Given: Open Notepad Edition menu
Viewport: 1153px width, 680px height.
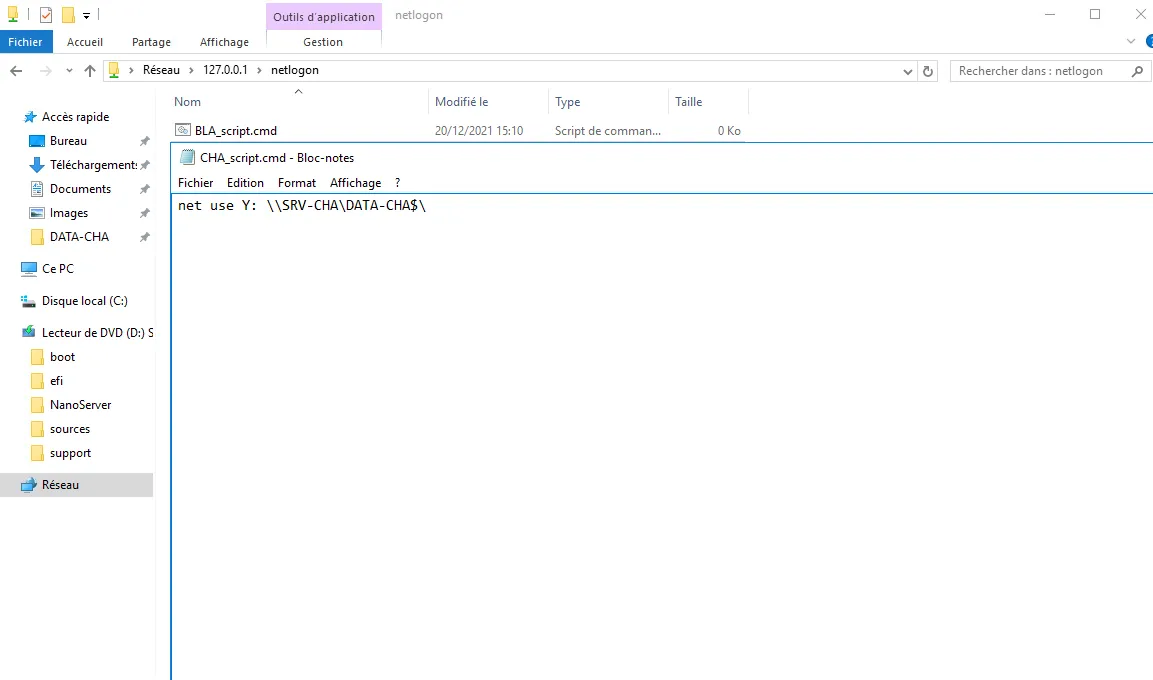Looking at the screenshot, I should tap(245, 183).
